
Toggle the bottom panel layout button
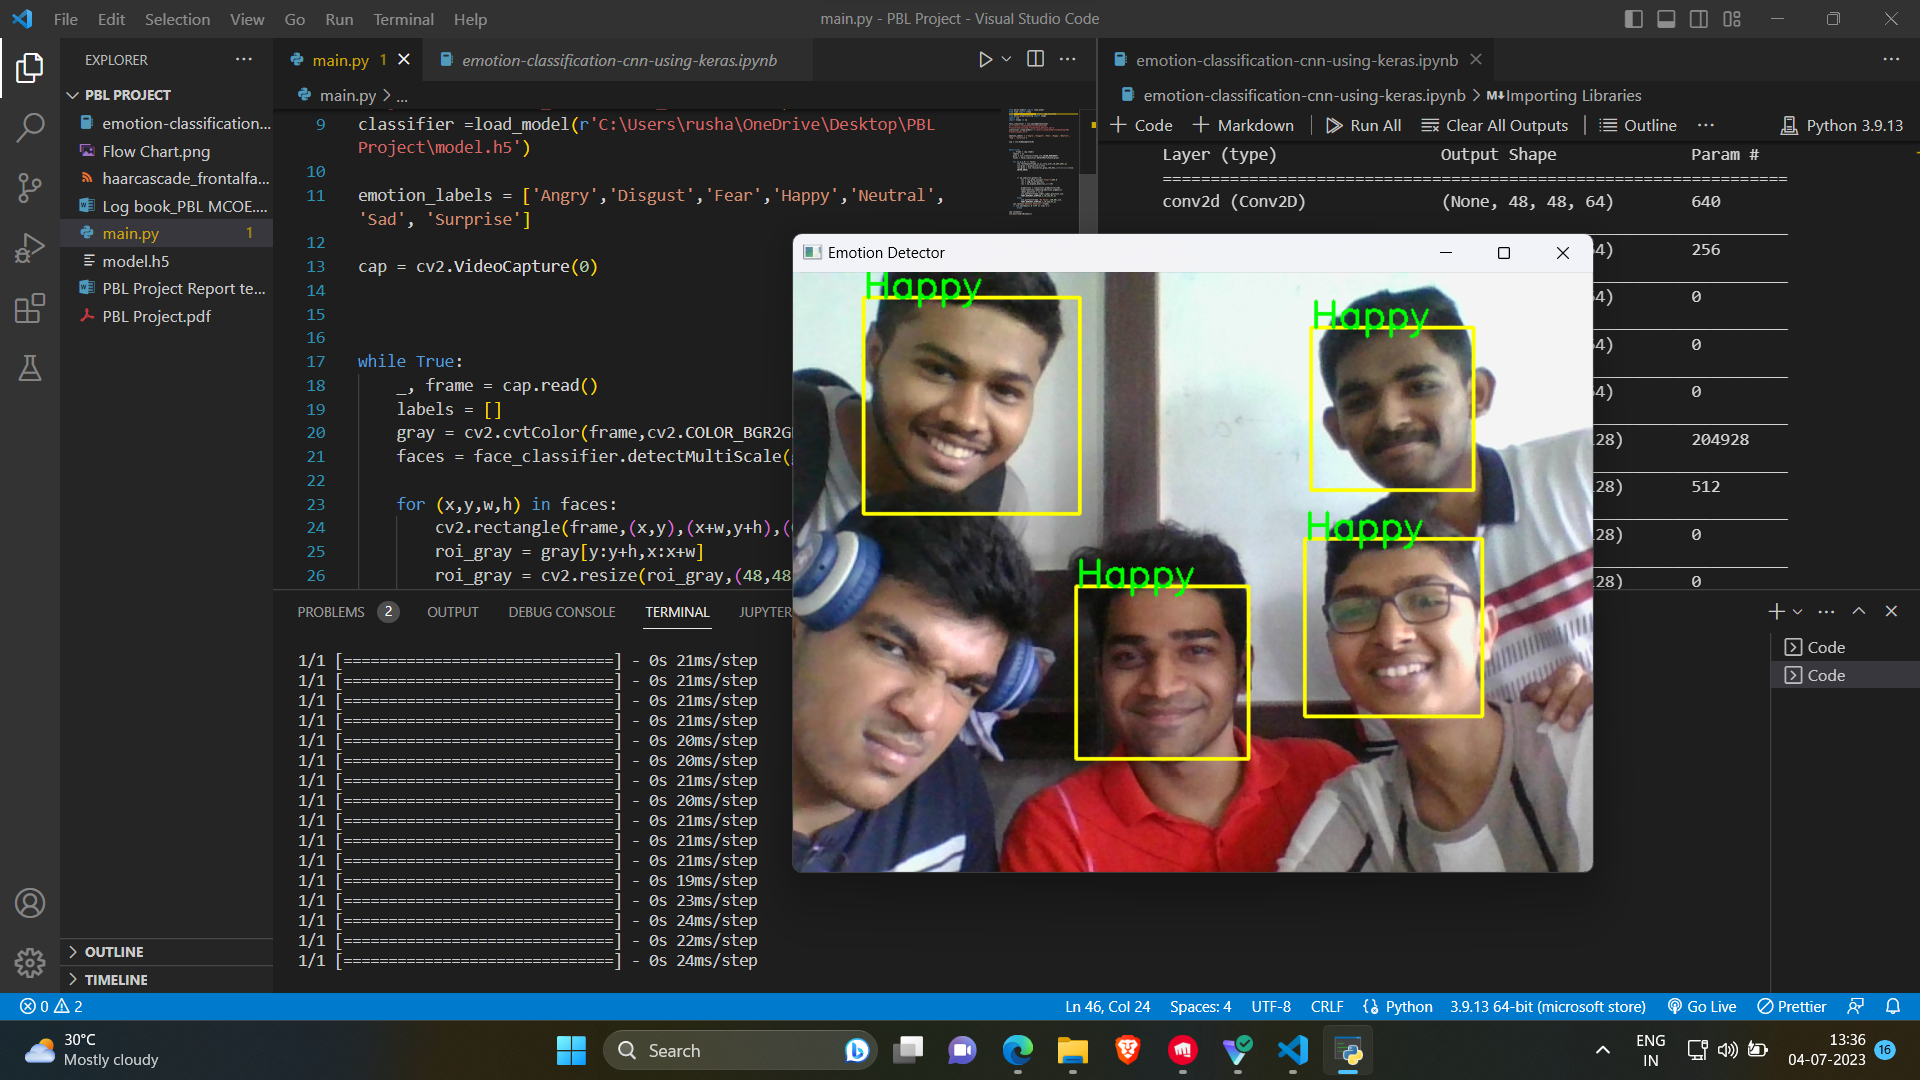click(x=1666, y=19)
